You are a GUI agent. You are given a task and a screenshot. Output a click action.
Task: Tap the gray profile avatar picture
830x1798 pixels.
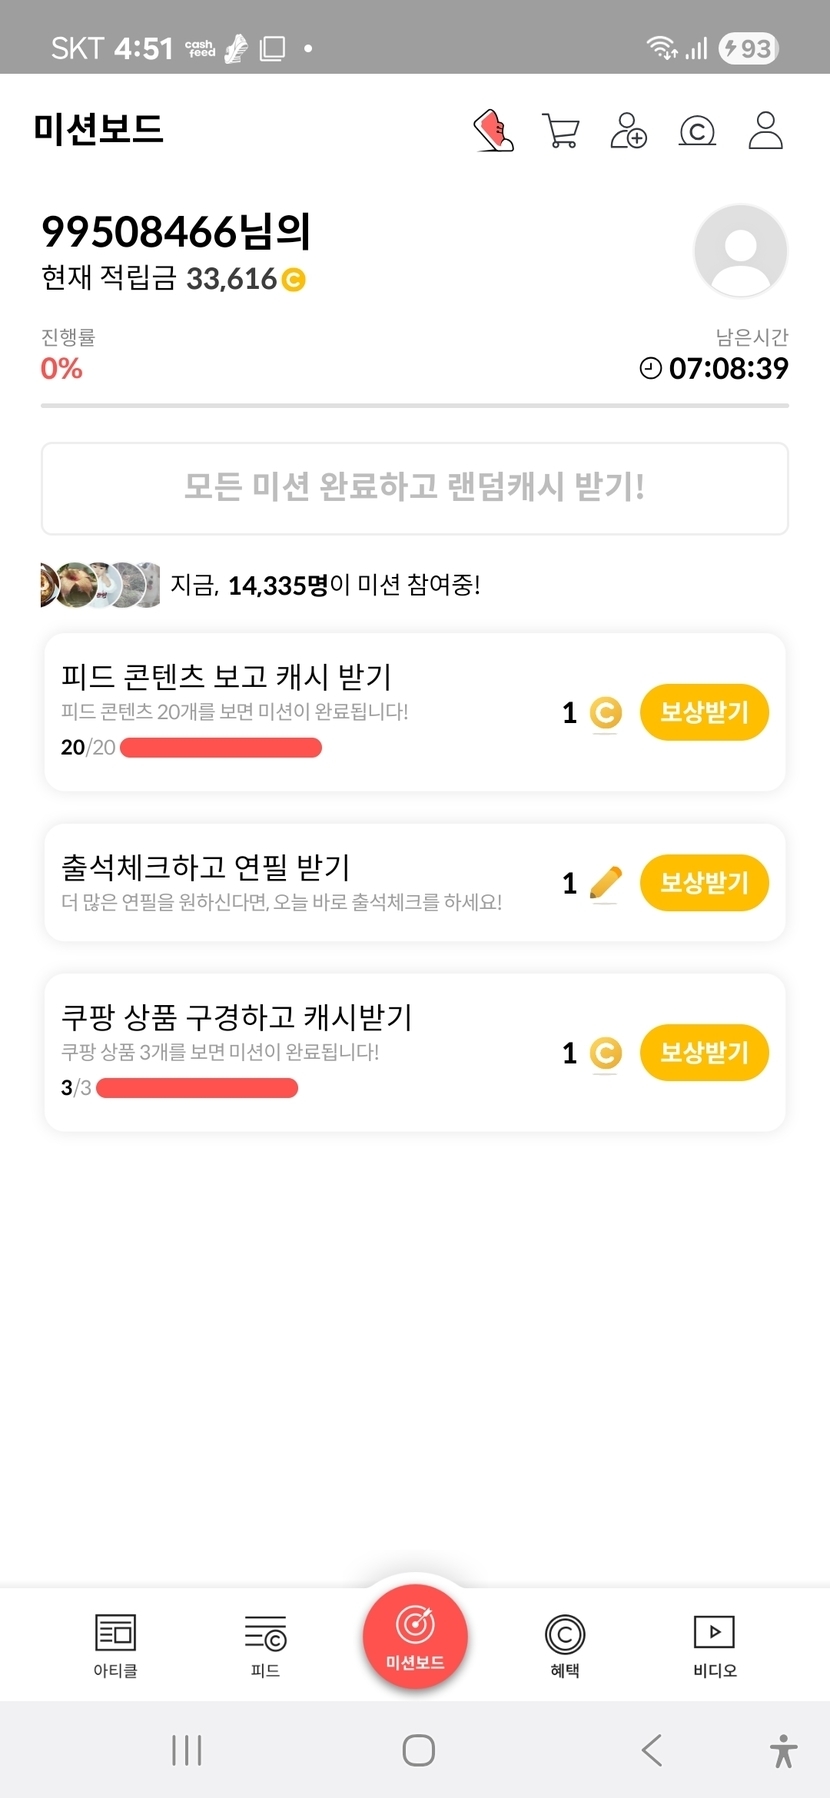click(x=740, y=251)
